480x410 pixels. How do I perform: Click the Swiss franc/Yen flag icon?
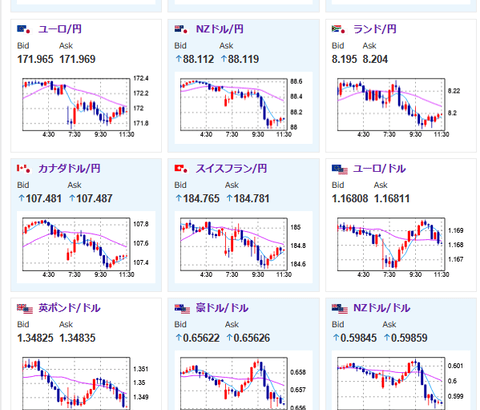pyautogui.click(x=181, y=169)
